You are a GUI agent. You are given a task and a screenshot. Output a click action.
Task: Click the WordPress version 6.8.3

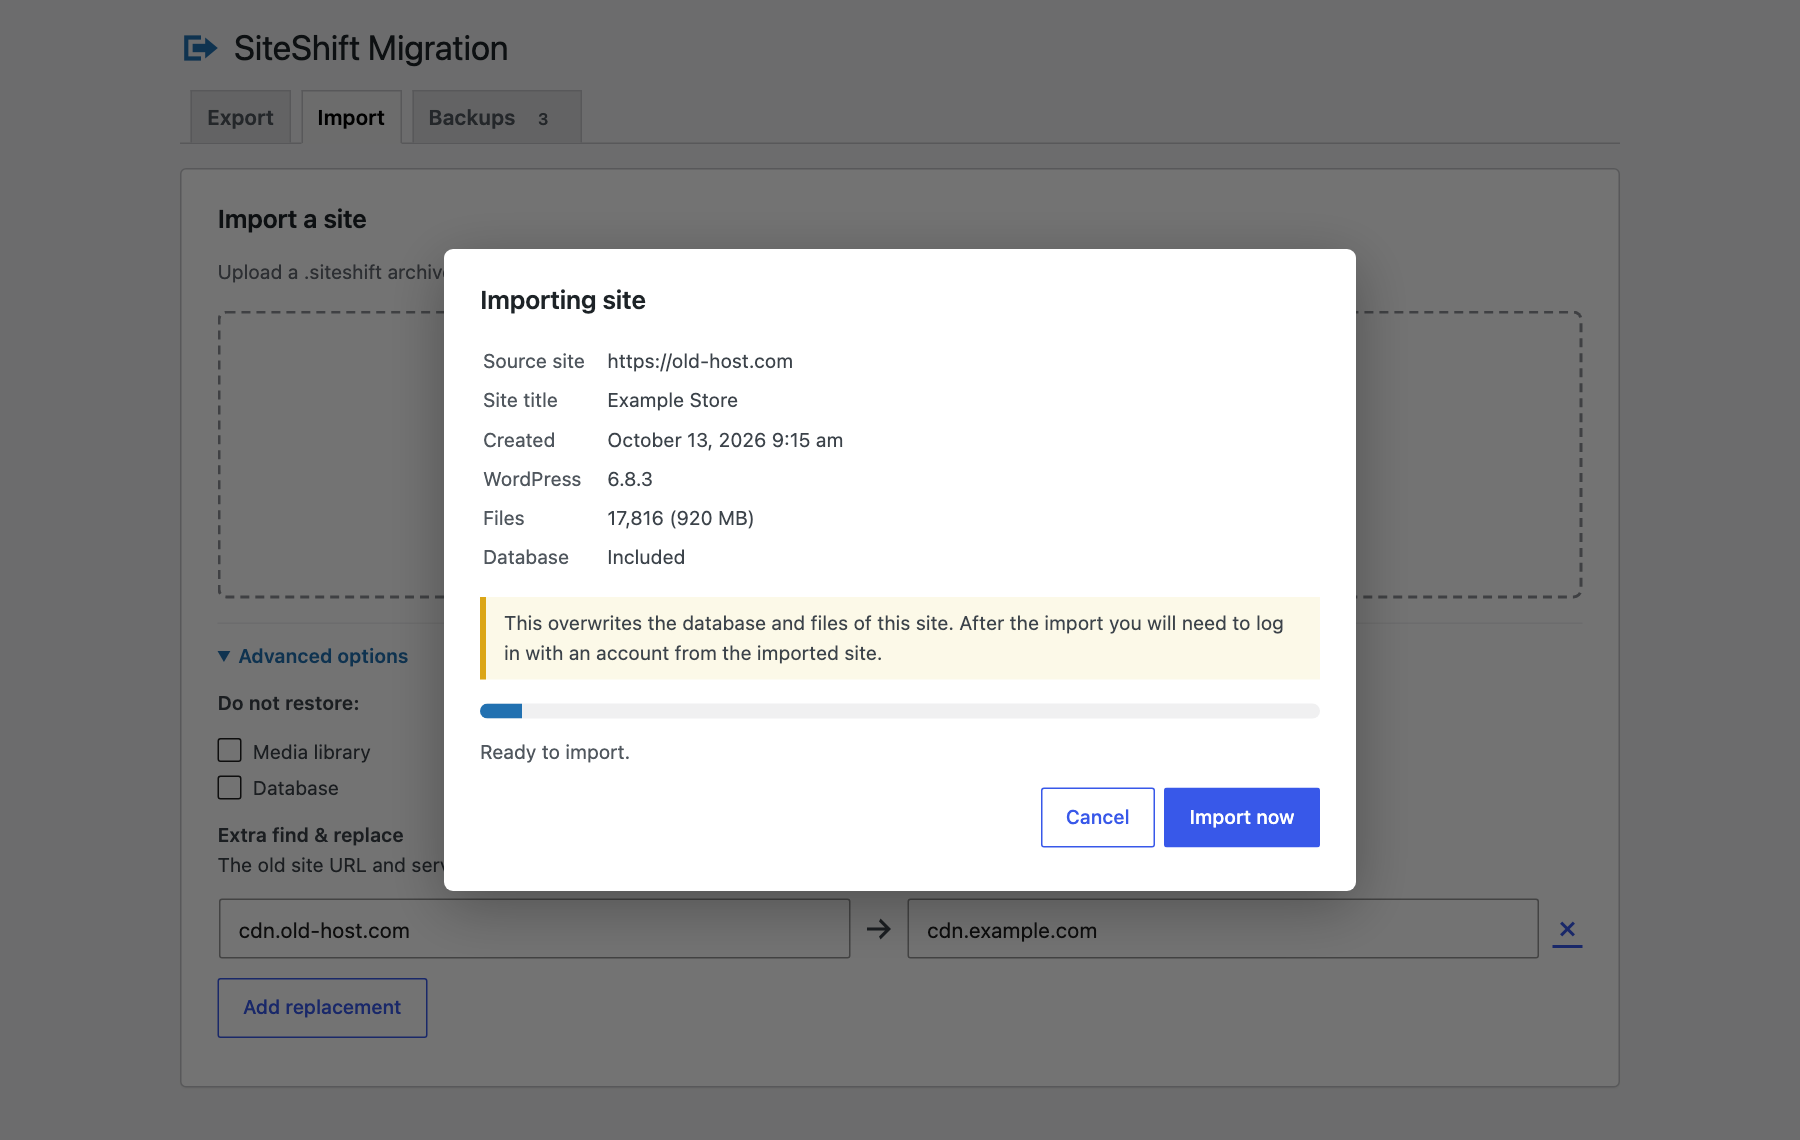[x=630, y=479]
